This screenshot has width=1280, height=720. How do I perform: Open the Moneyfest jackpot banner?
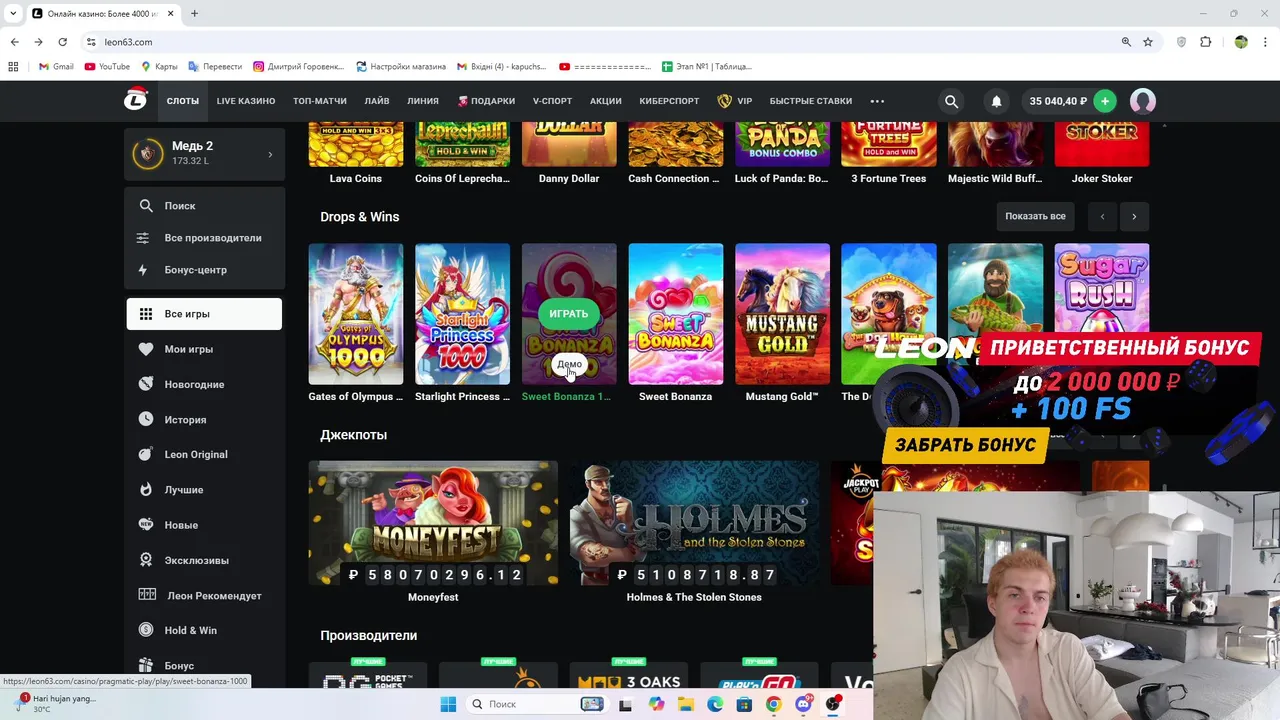pos(433,523)
